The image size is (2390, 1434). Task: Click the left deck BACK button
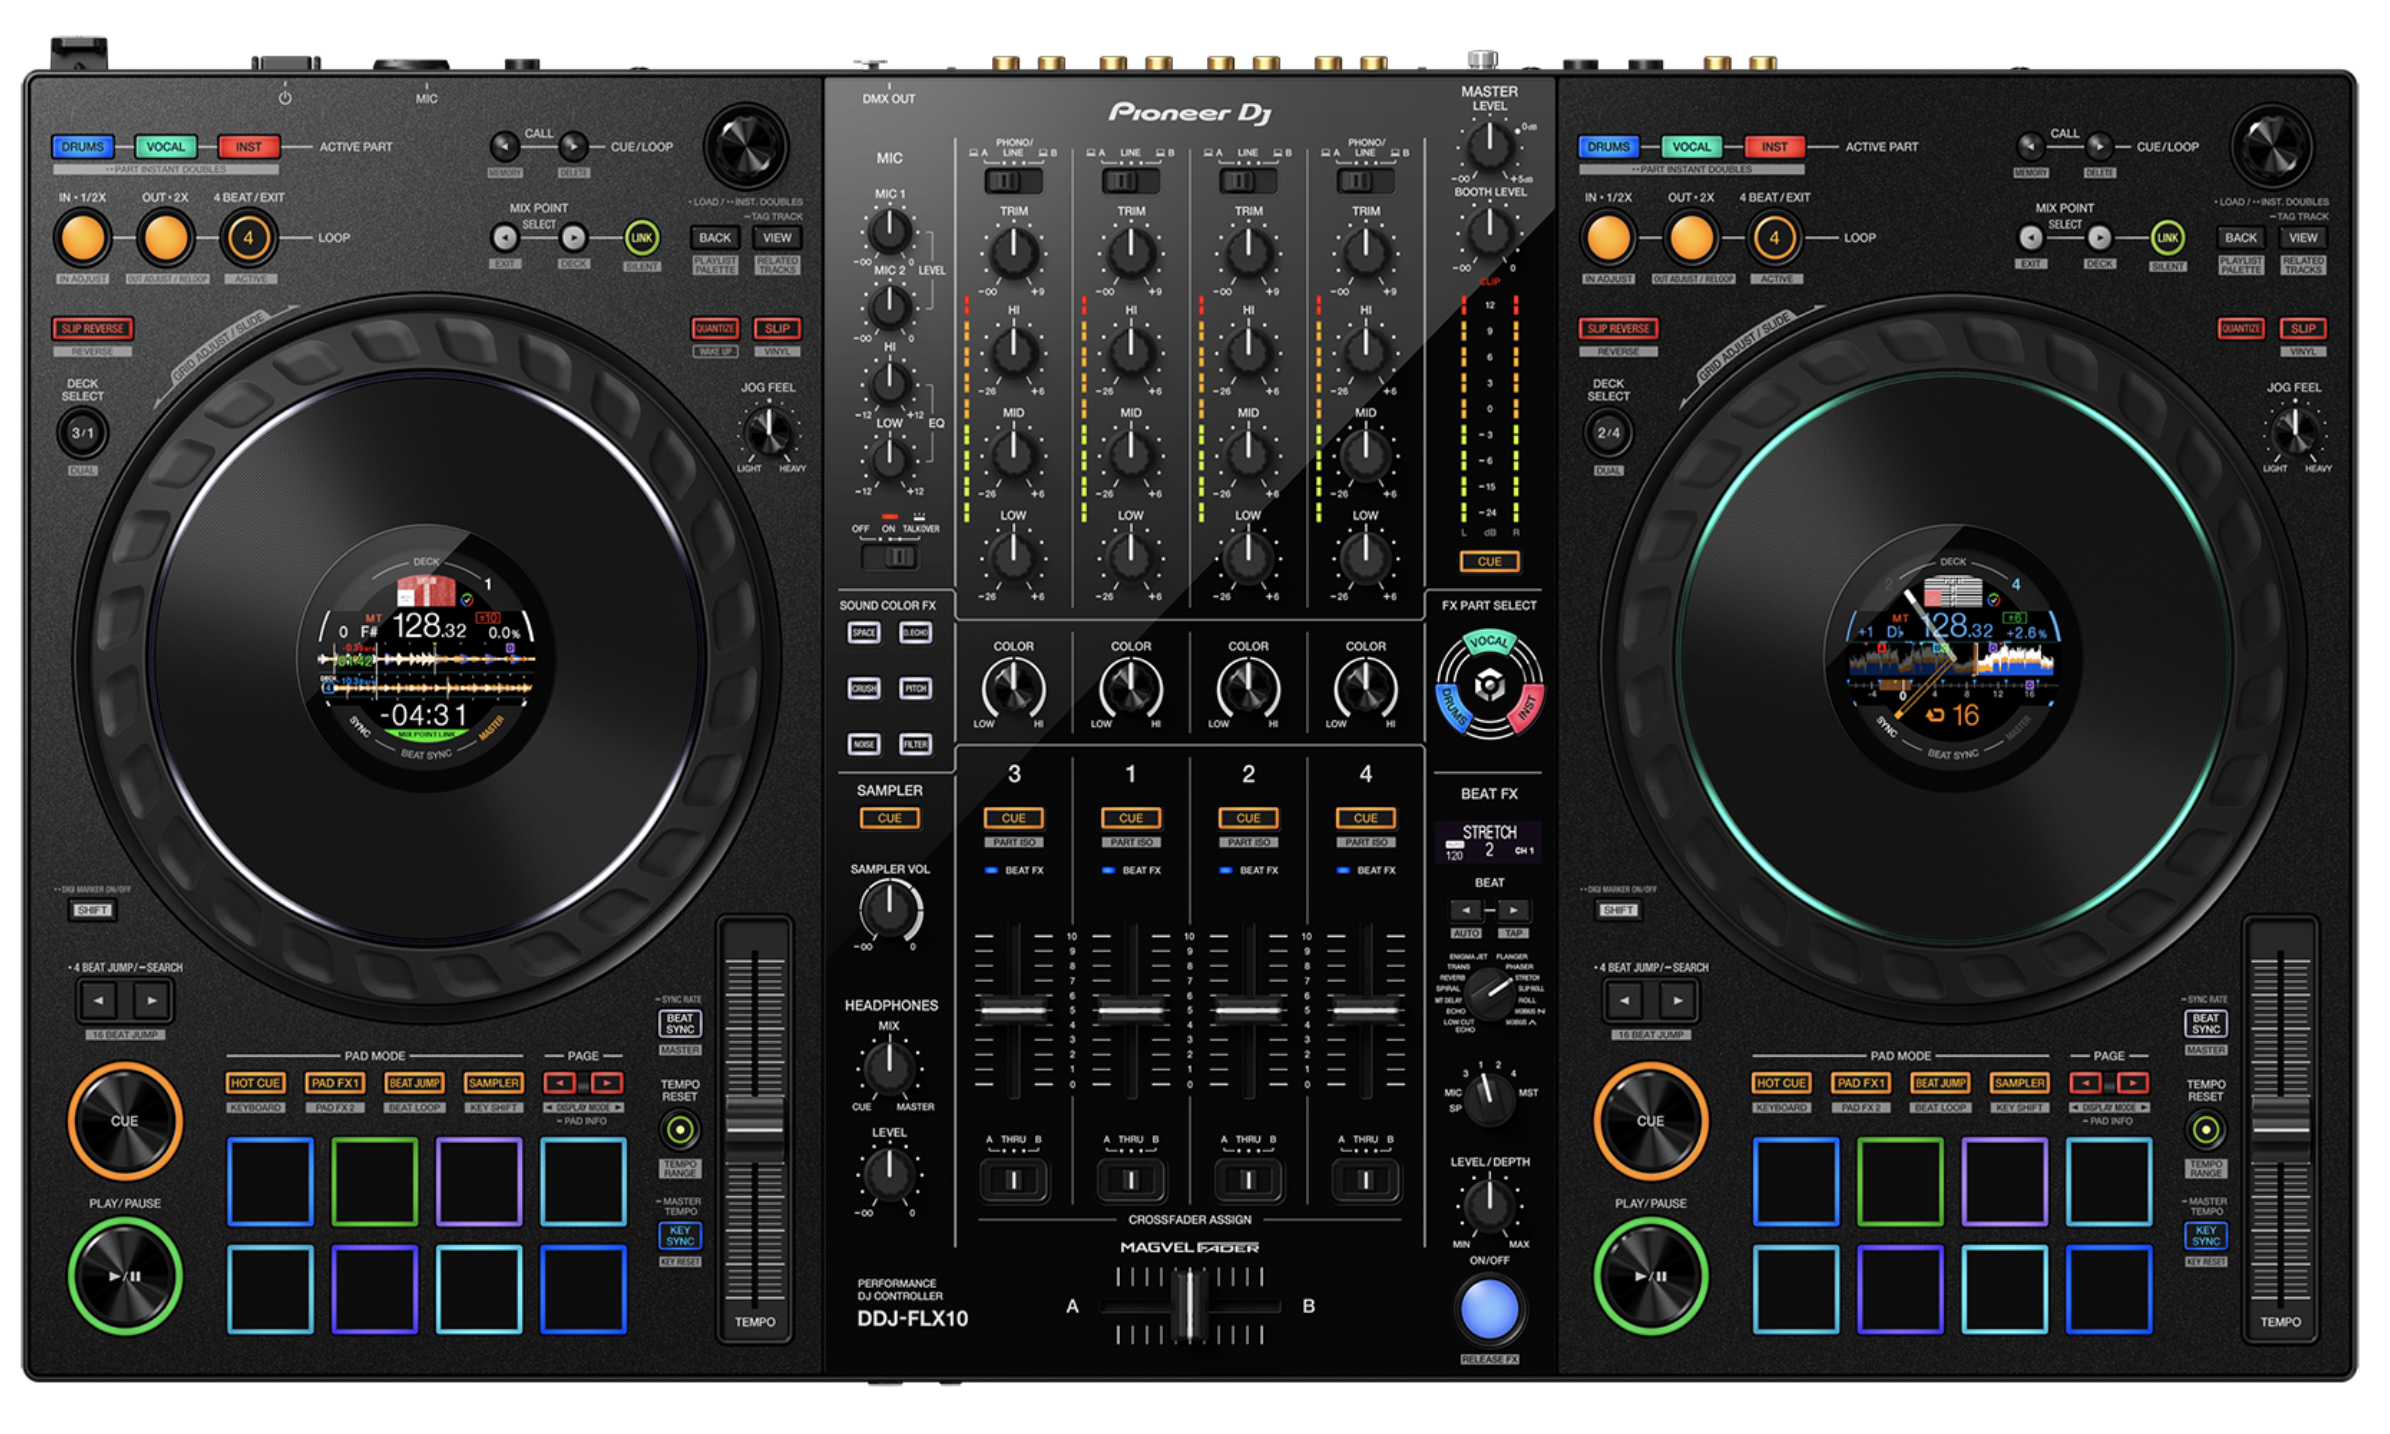coord(715,238)
